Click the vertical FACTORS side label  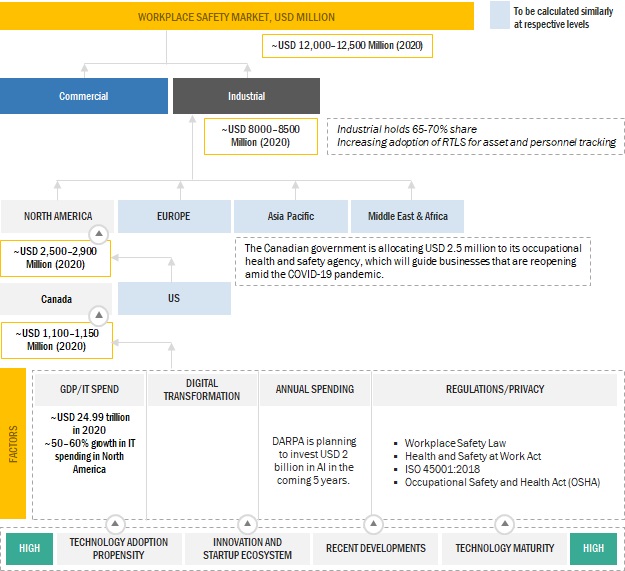point(13,443)
